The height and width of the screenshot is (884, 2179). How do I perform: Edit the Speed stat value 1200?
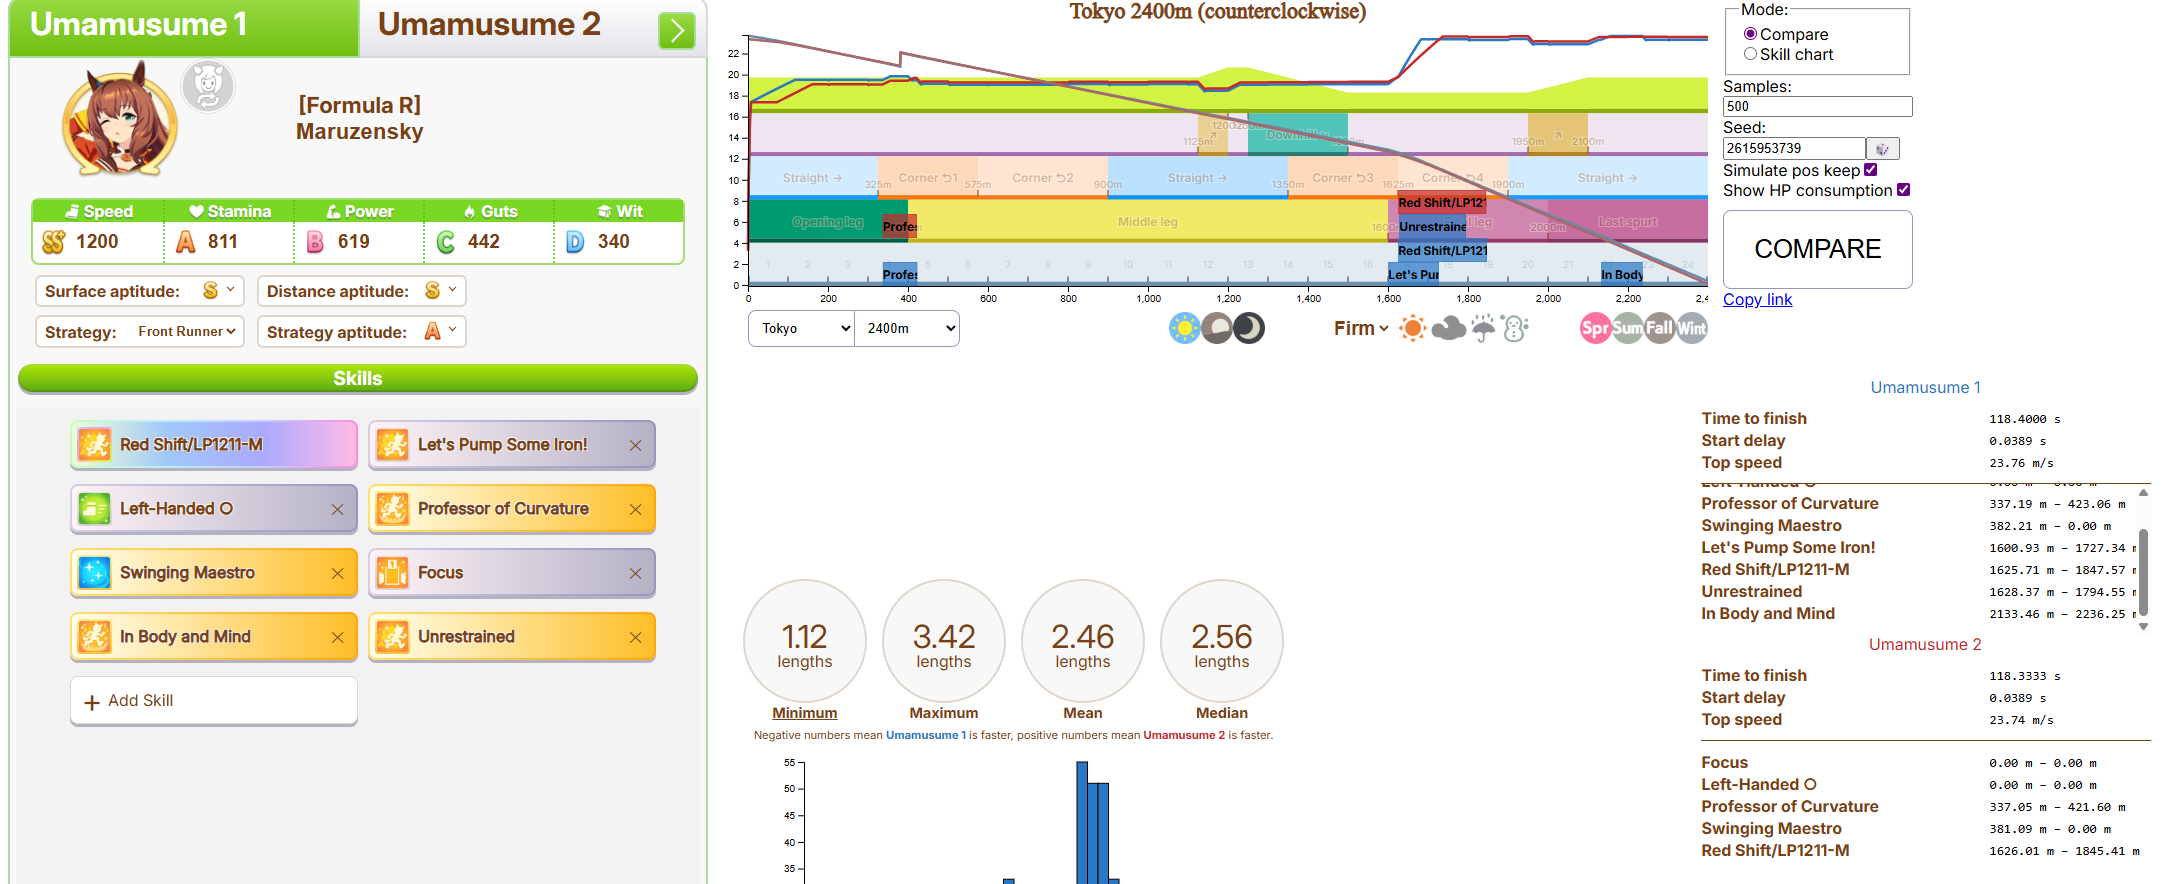(x=97, y=242)
